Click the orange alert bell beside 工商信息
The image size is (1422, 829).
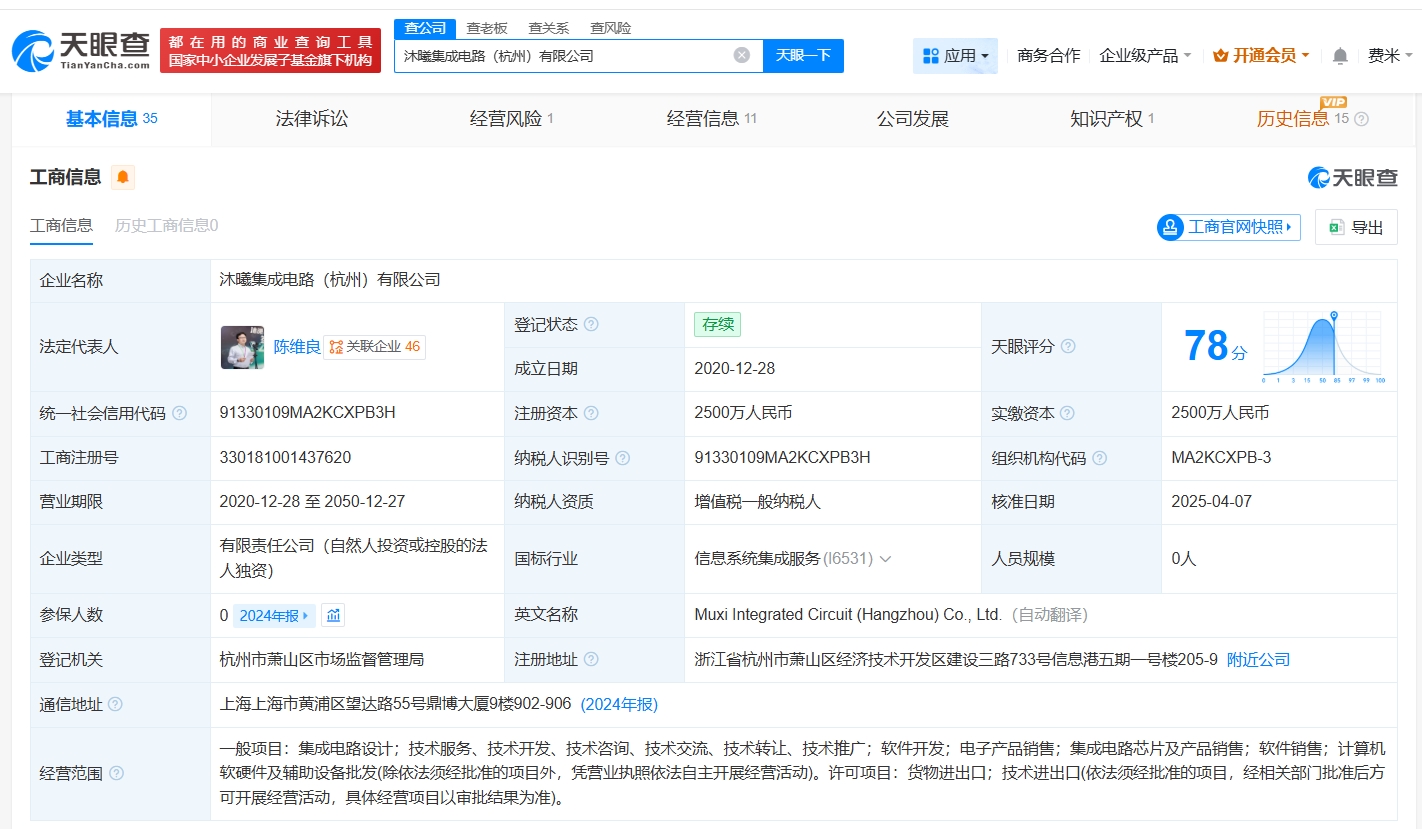(122, 177)
